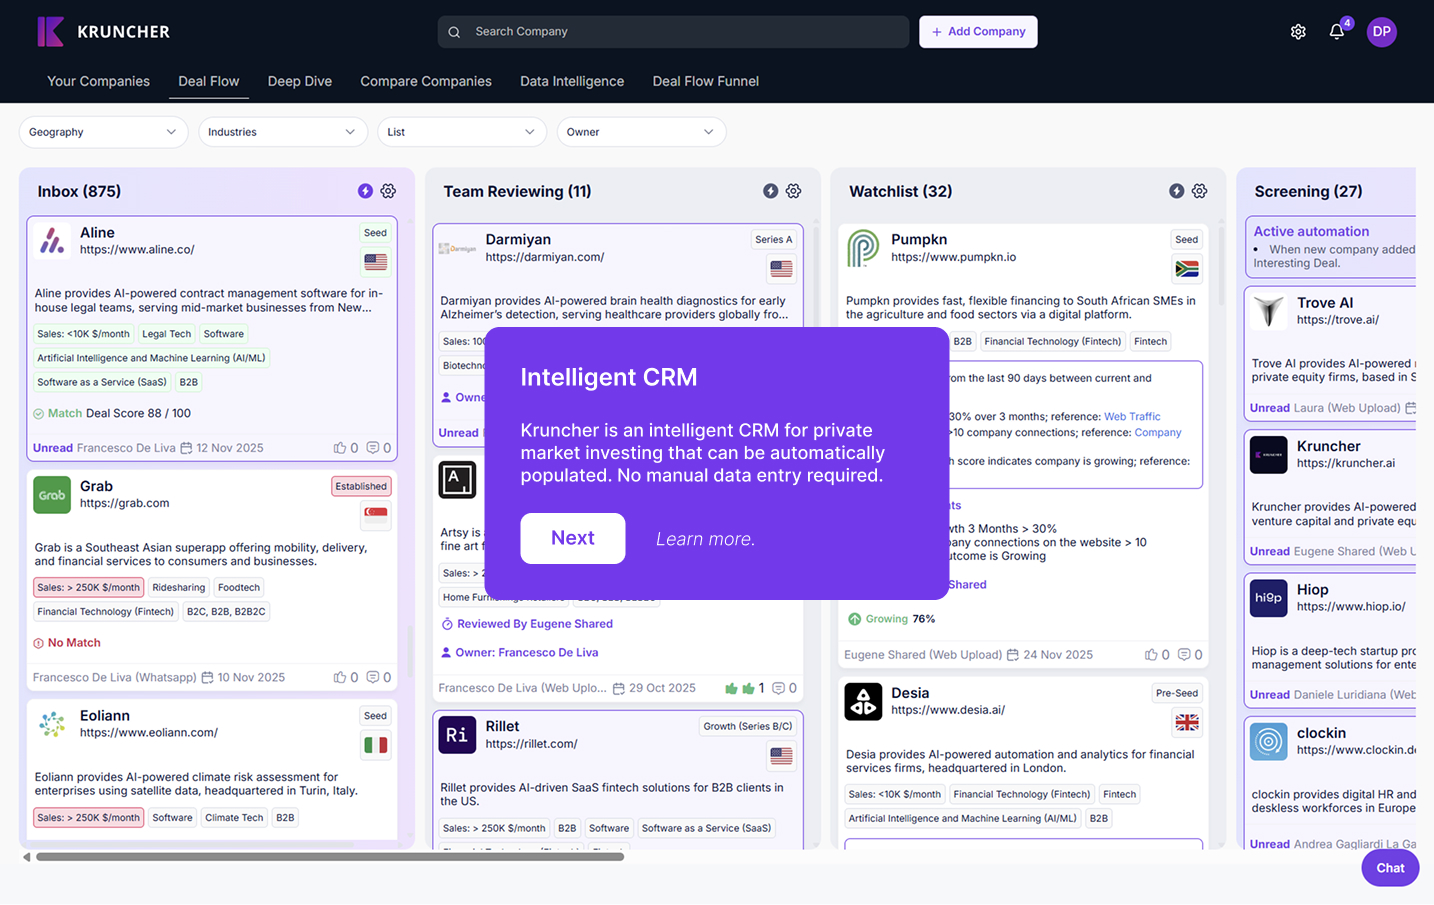Click the Kruncher logo icon
1434x905 pixels.
pyautogui.click(x=50, y=31)
